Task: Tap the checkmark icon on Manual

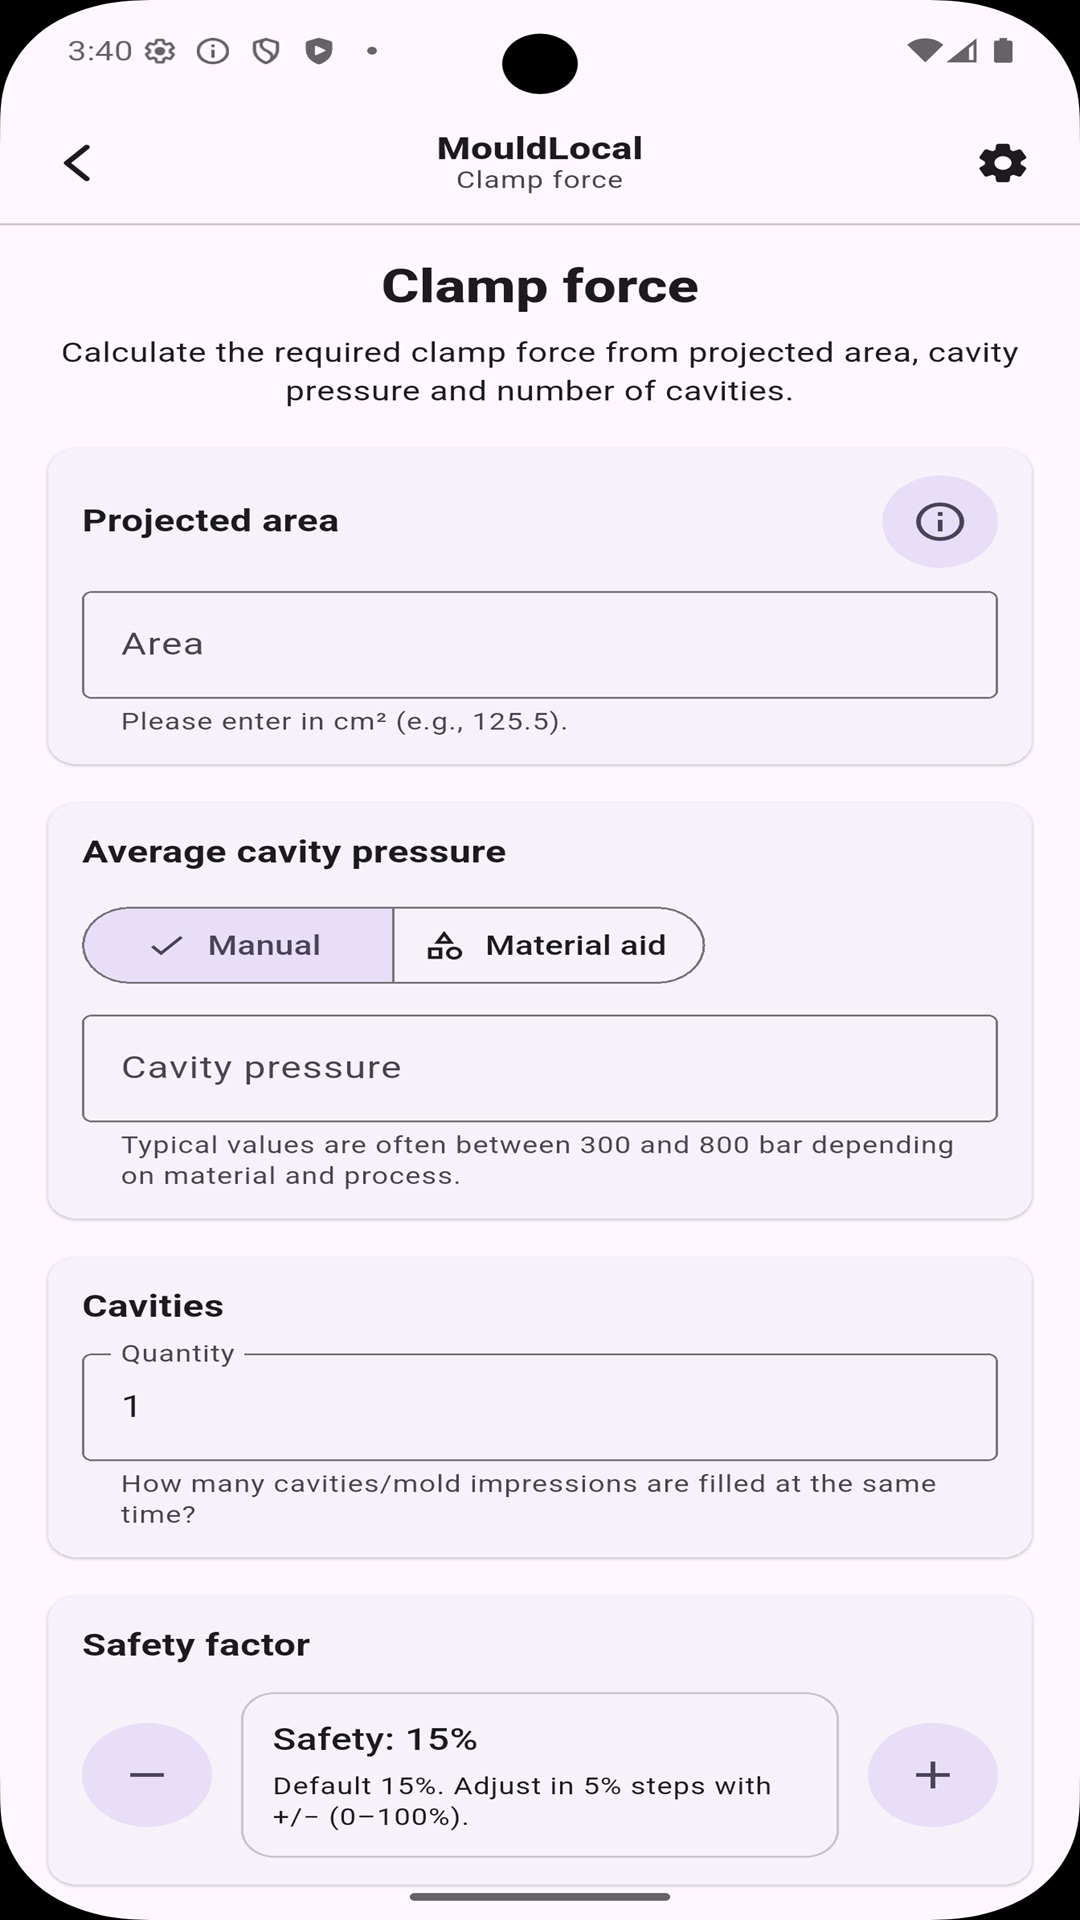Action: point(167,945)
